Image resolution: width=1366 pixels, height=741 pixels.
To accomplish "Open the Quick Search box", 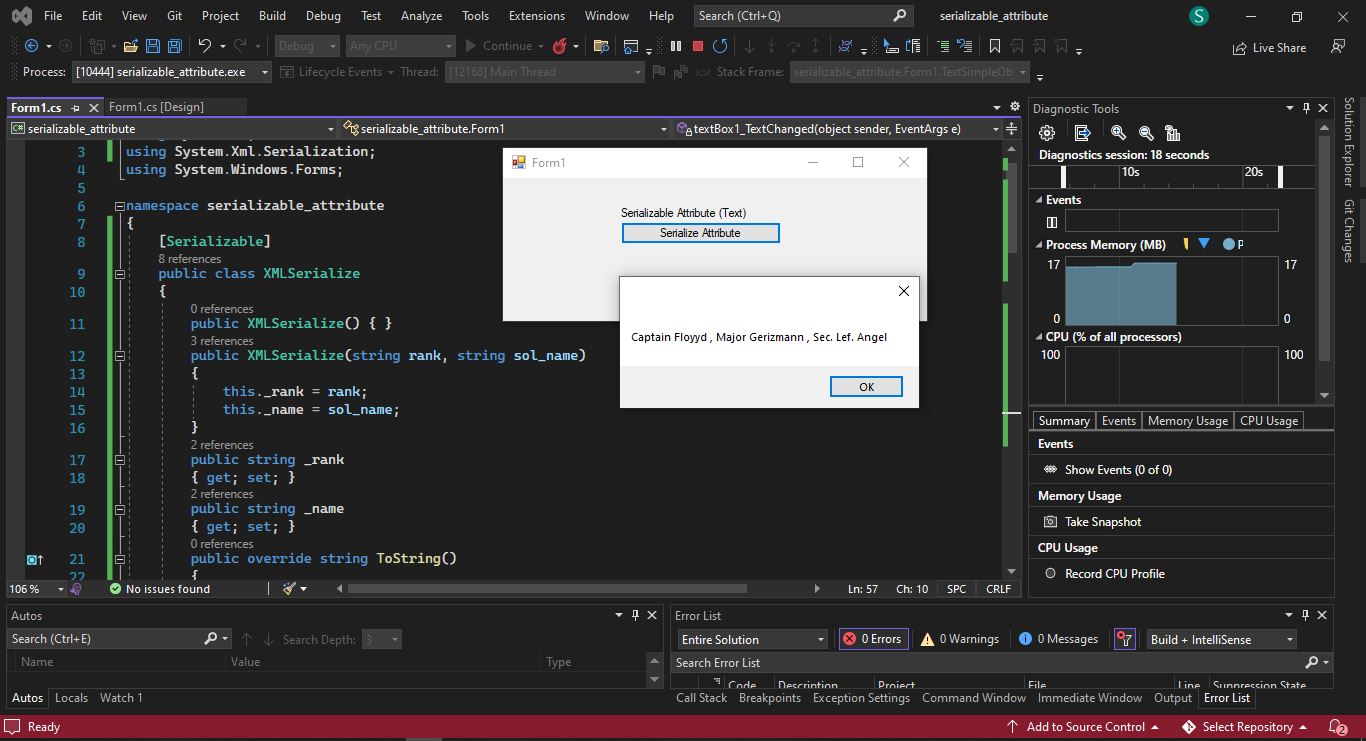I will pos(800,15).
